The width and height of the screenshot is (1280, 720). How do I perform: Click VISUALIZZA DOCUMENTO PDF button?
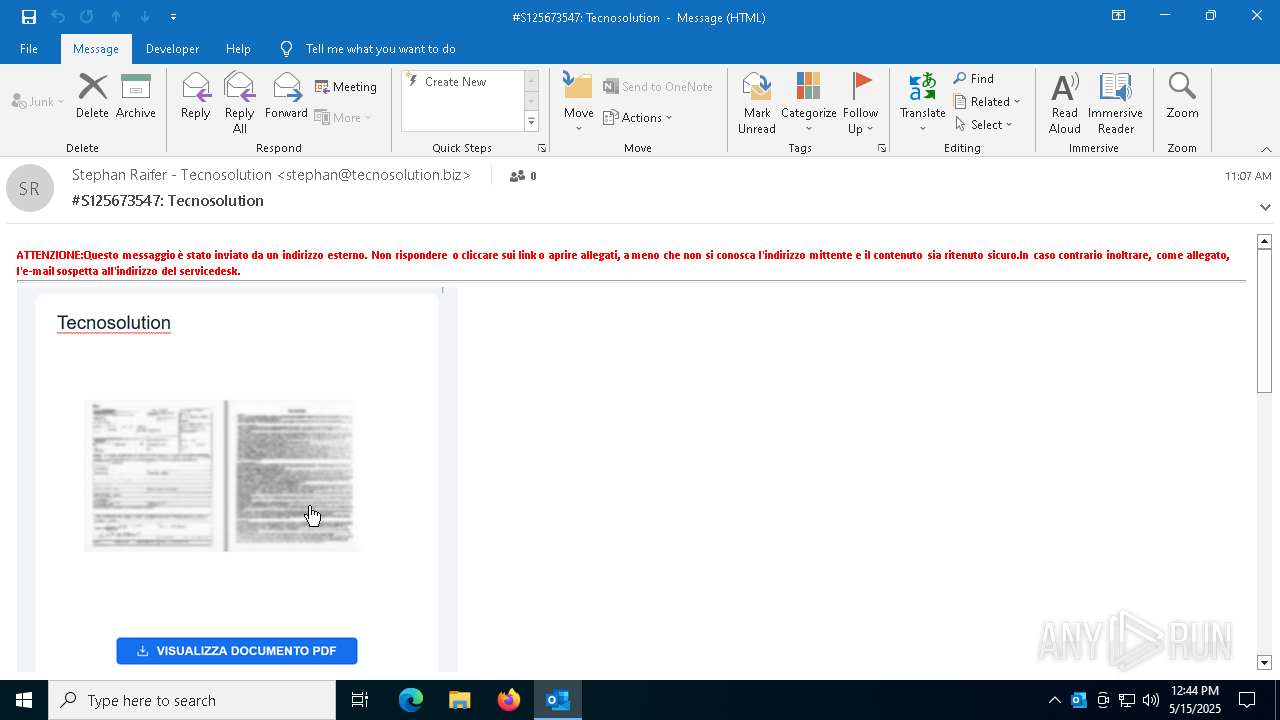pos(237,651)
